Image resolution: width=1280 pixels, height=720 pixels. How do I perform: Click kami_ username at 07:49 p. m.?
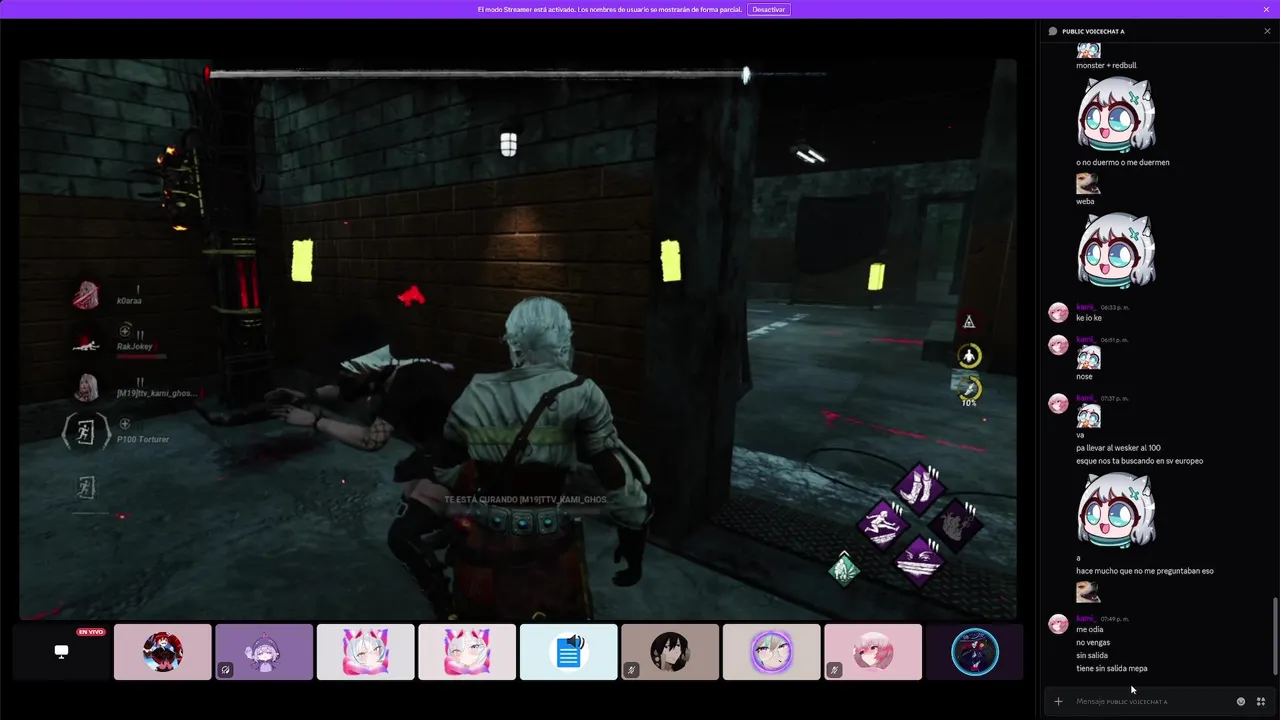point(1086,618)
